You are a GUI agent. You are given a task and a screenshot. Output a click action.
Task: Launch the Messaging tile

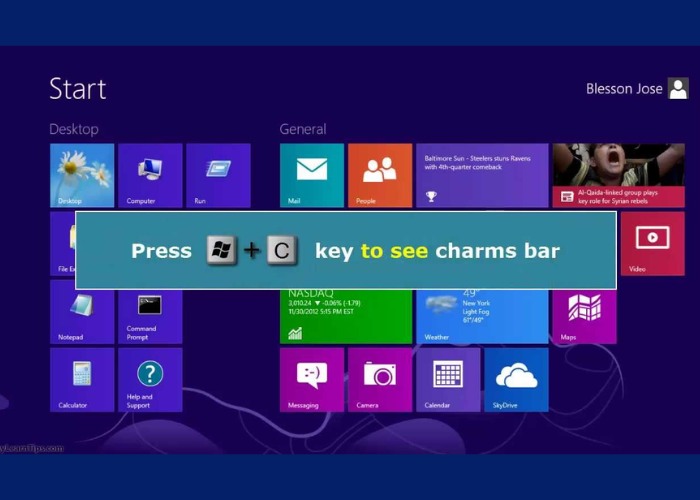pos(312,379)
